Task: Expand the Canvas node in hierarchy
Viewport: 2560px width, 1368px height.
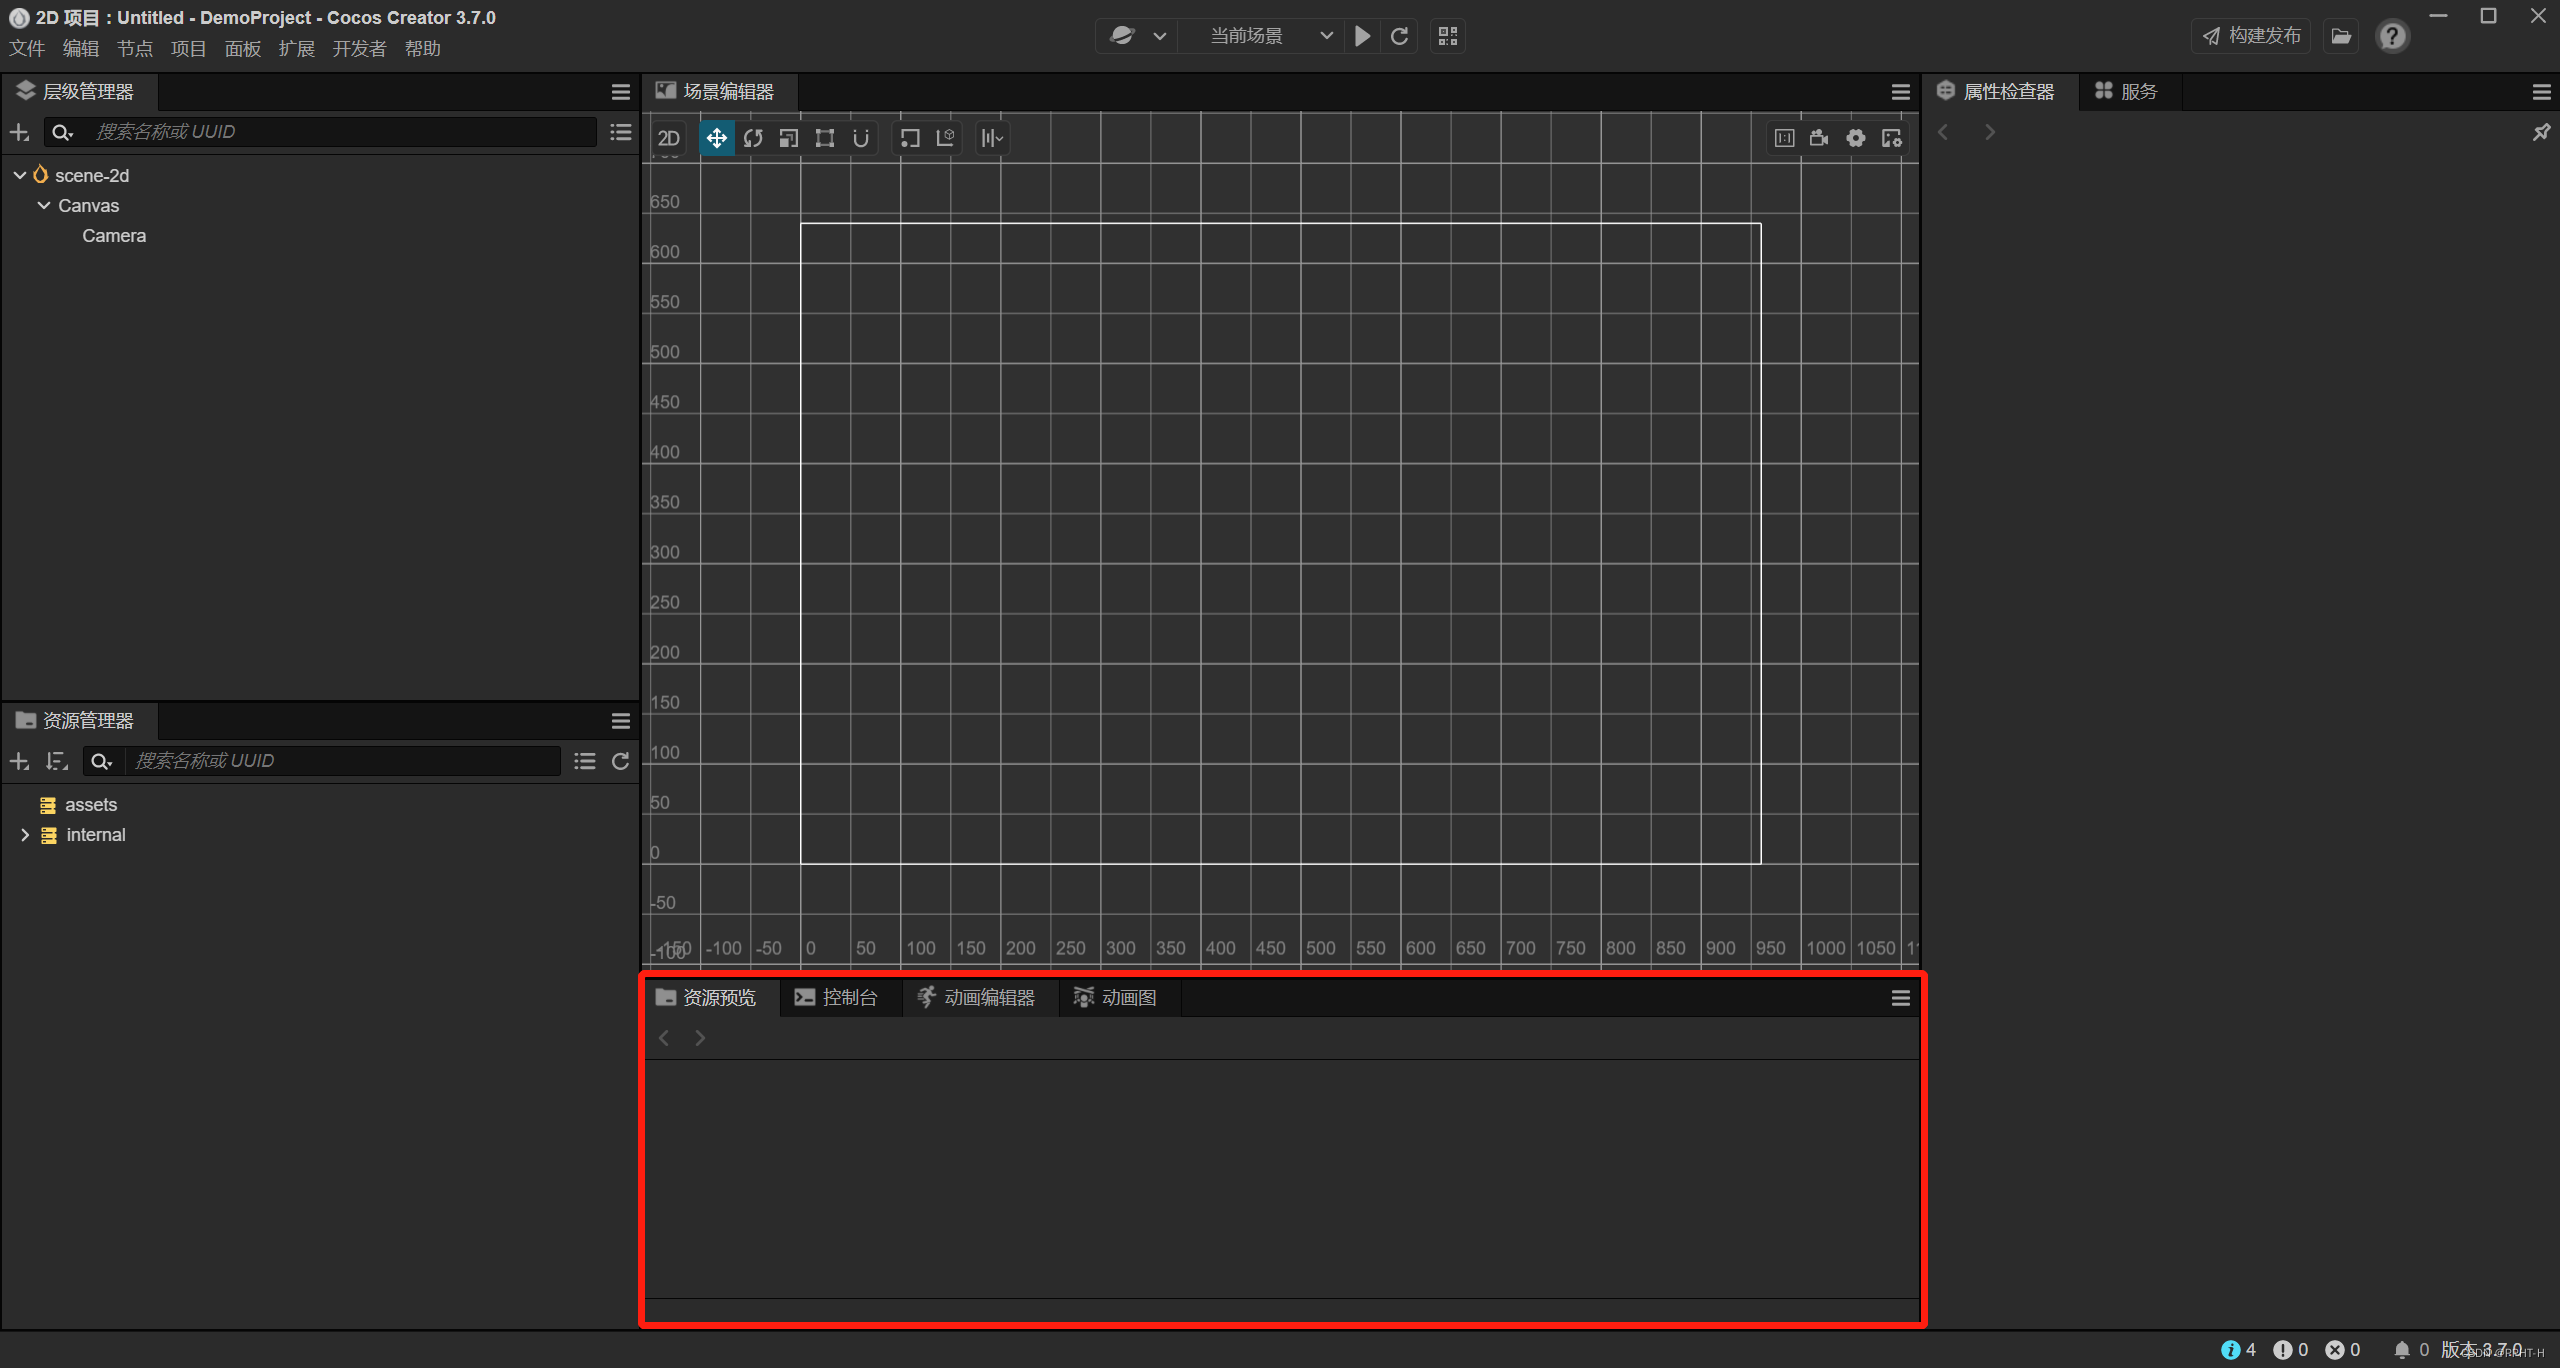Action: [x=42, y=205]
